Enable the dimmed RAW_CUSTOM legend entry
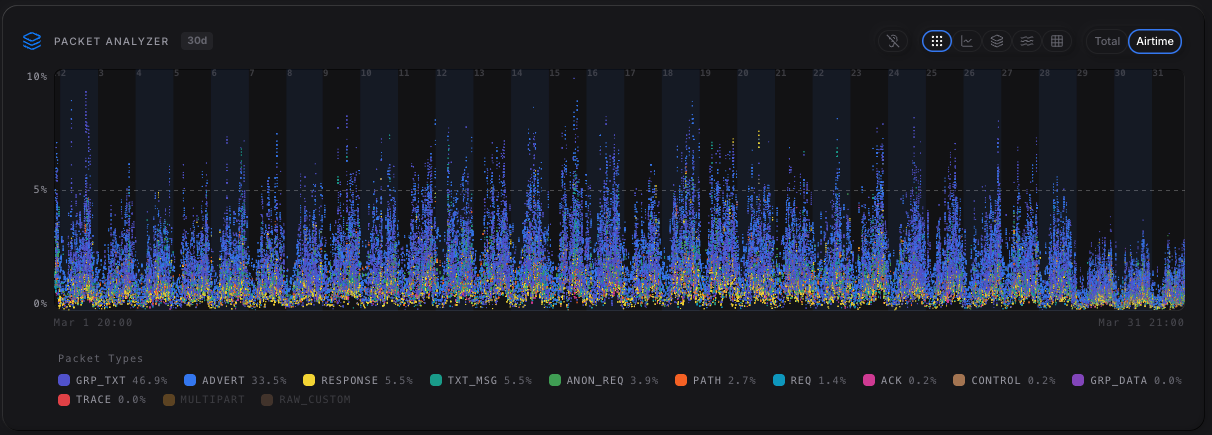 (x=305, y=399)
